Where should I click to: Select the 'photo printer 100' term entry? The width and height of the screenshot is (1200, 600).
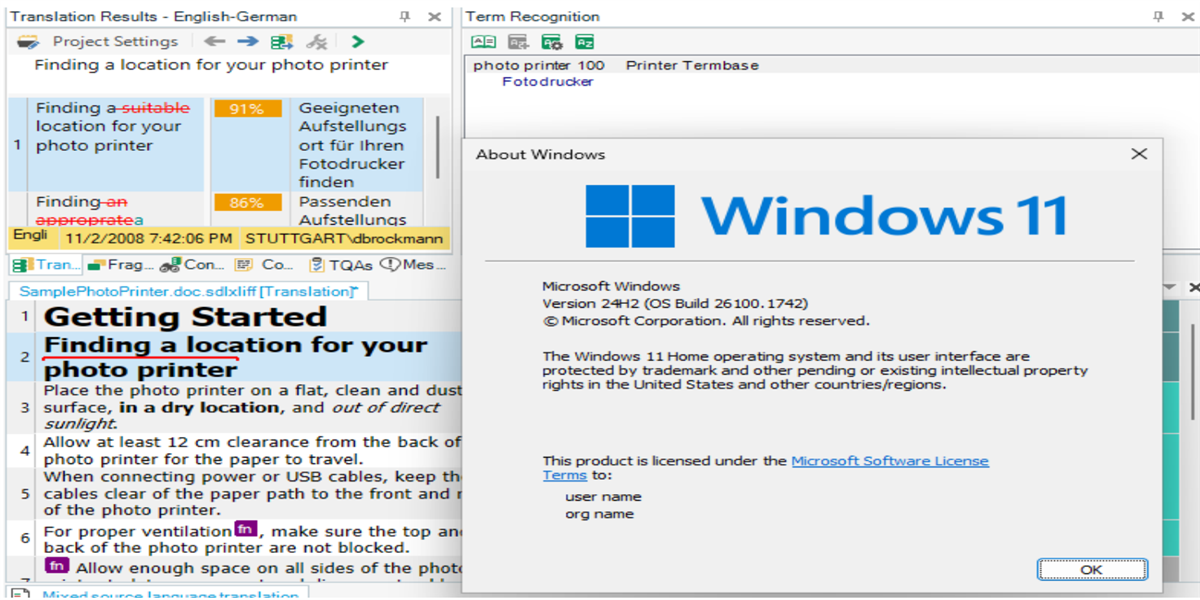[x=538, y=65]
